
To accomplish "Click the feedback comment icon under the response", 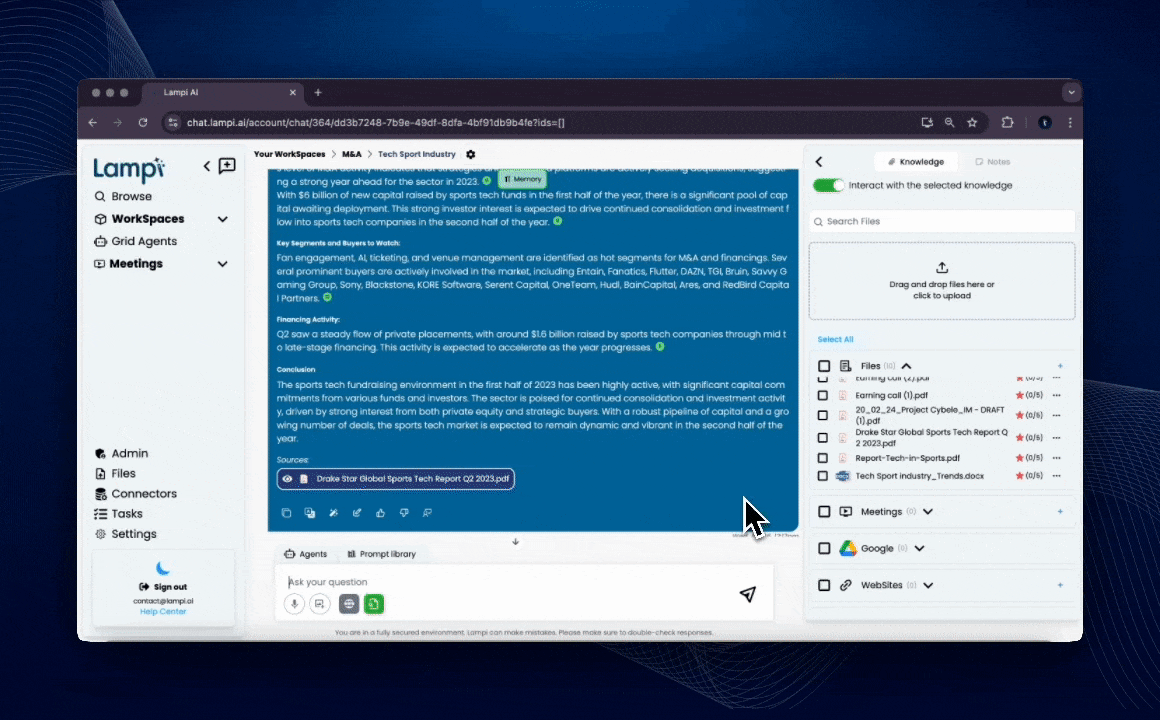I will 428,513.
